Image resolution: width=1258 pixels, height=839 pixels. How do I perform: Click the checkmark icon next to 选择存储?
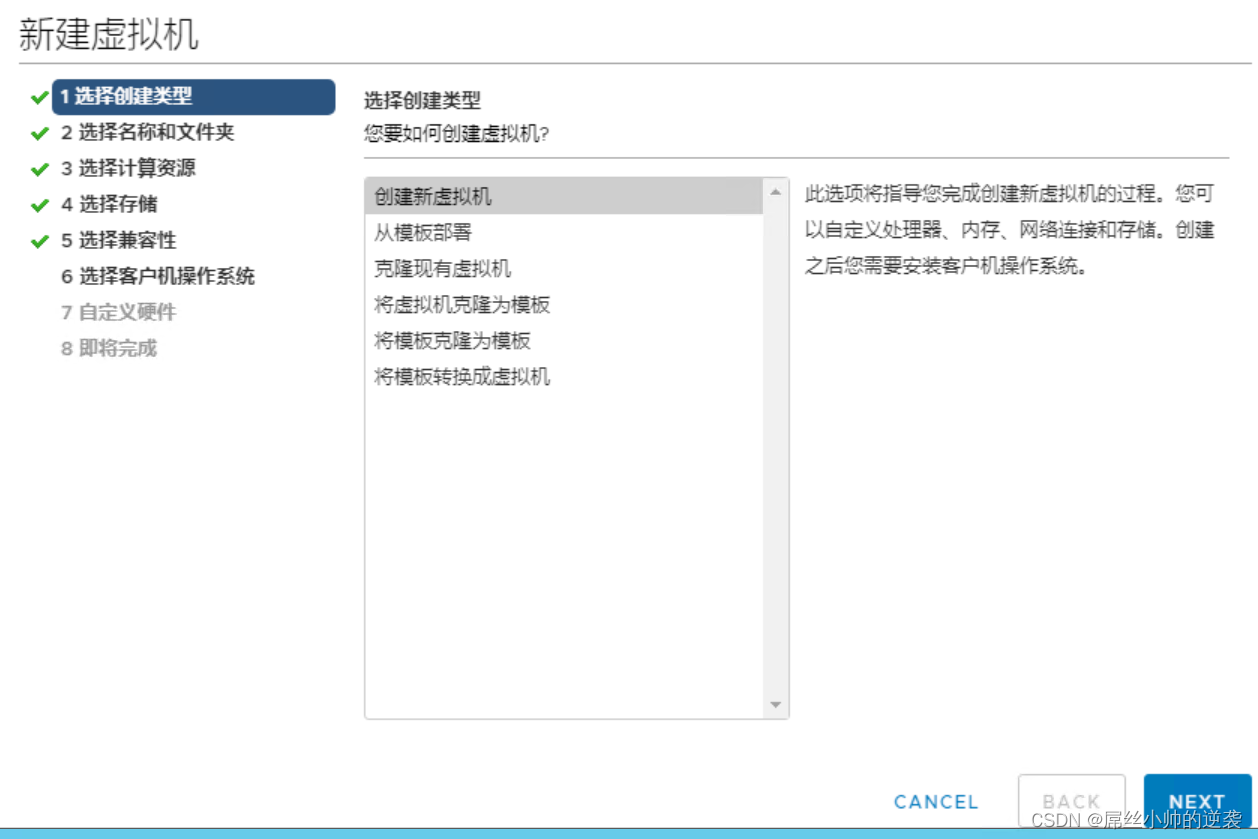pyautogui.click(x=37, y=205)
